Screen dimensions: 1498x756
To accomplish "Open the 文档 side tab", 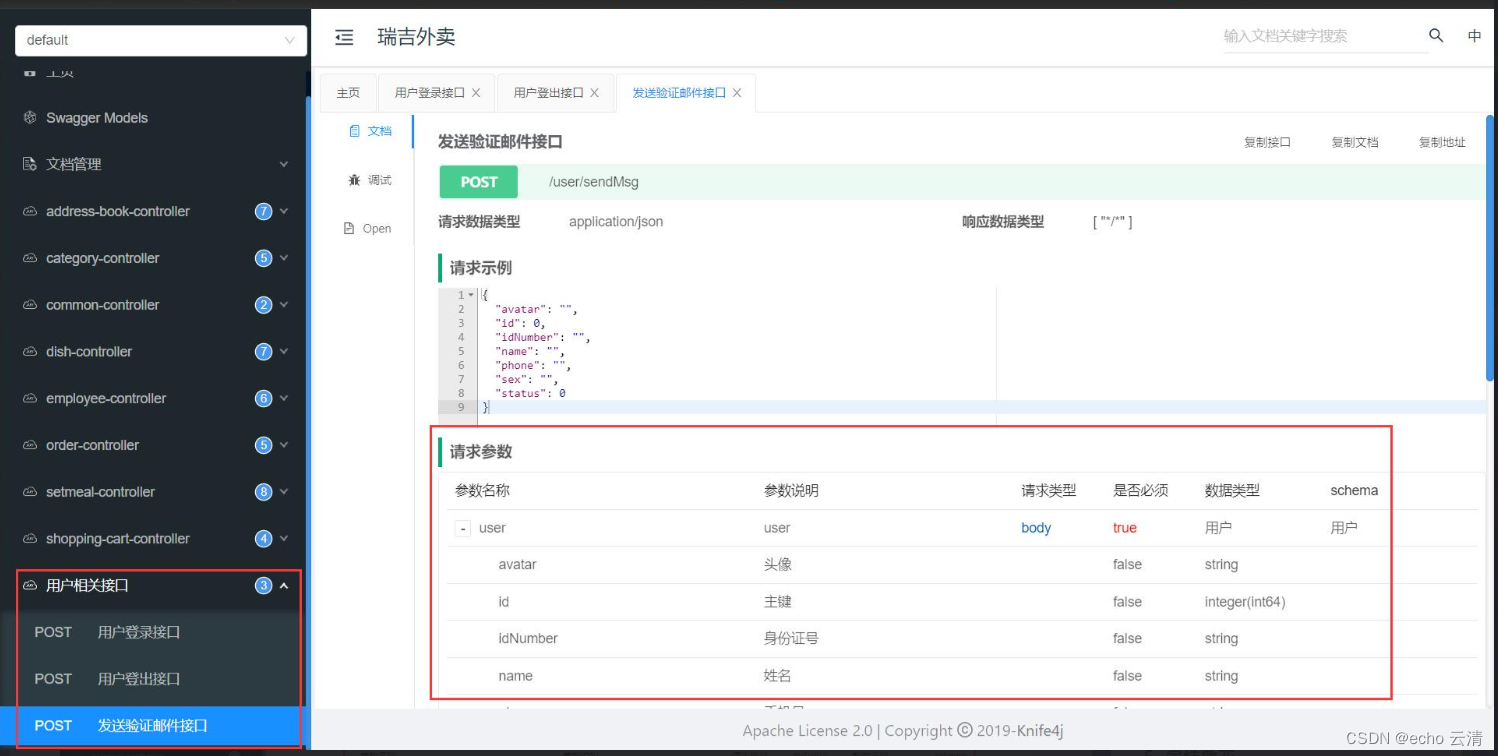I will point(370,131).
